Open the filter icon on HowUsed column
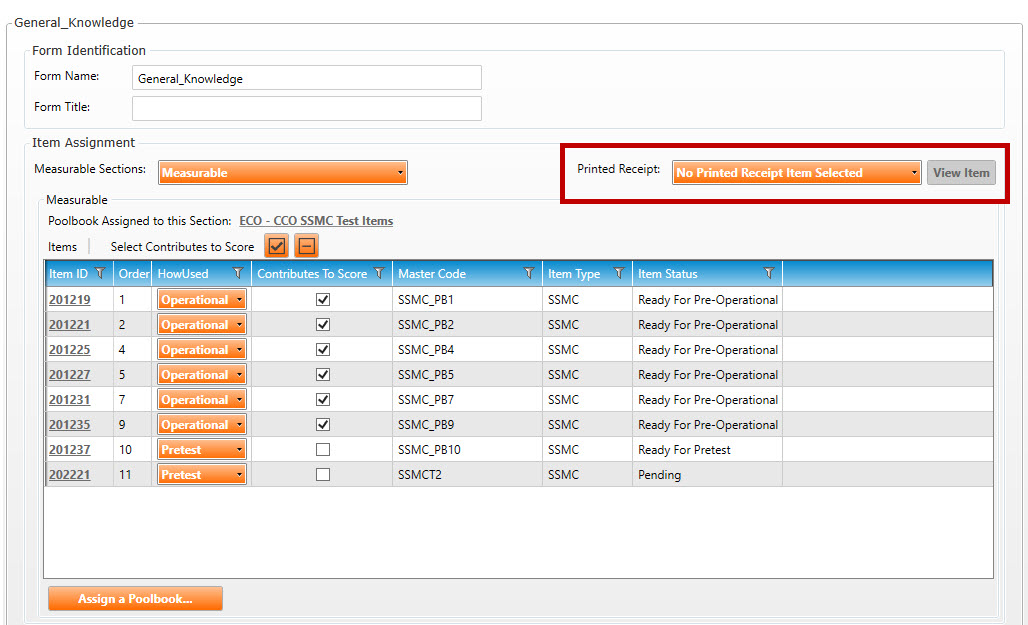 (238, 273)
